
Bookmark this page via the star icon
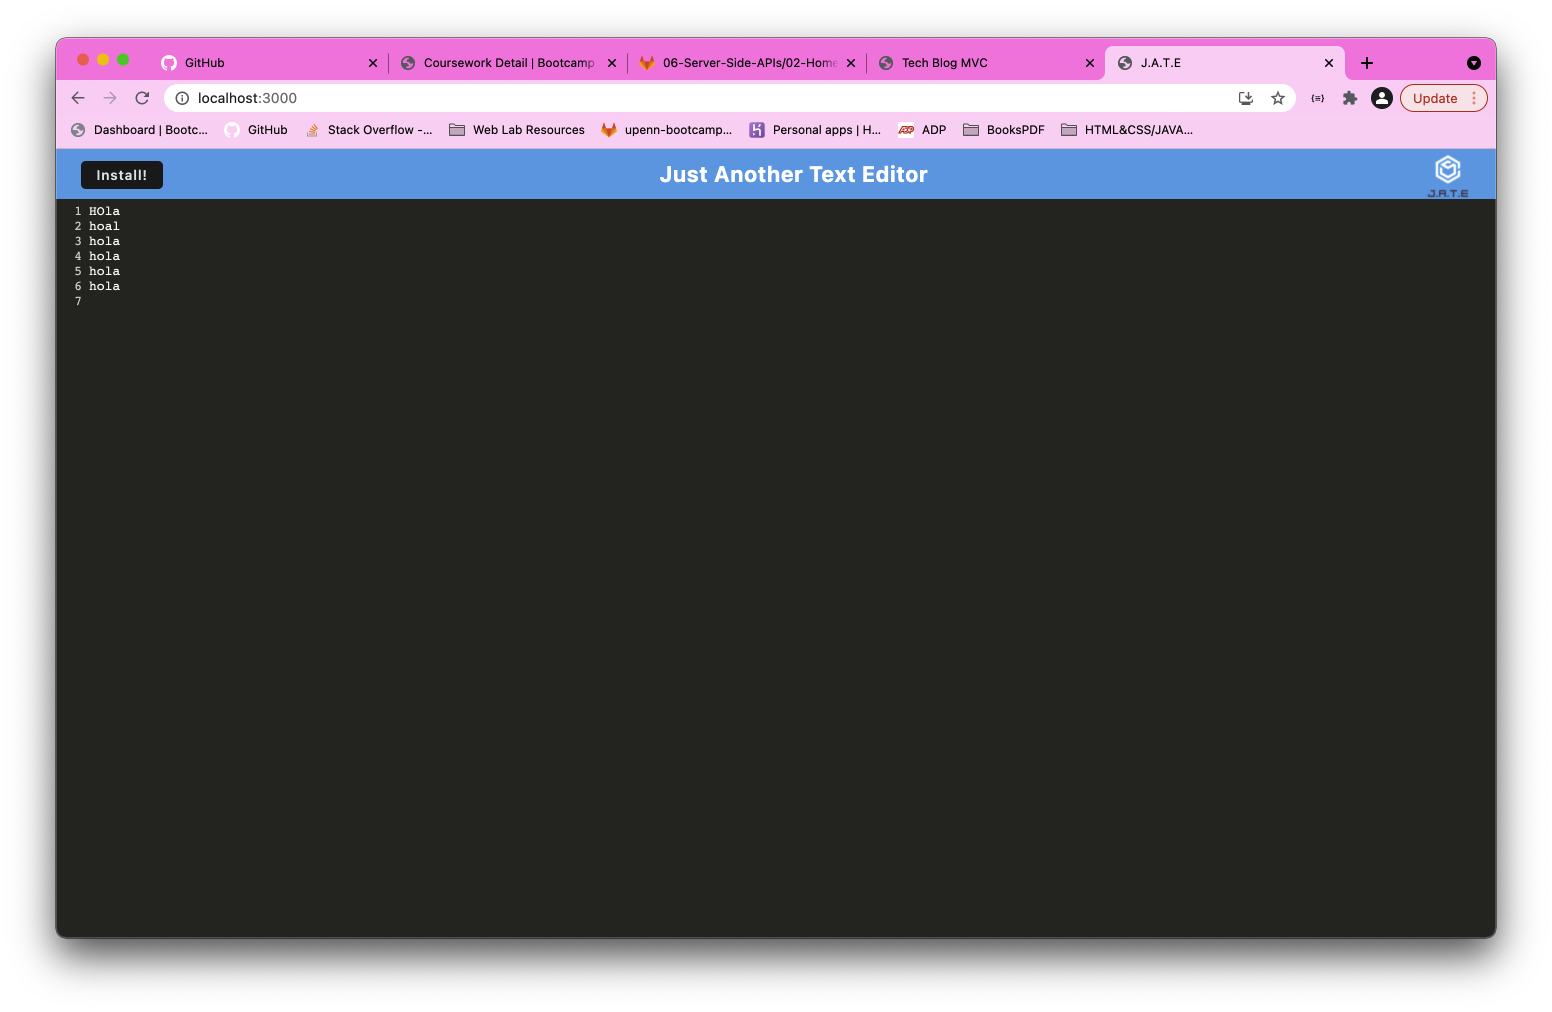[x=1278, y=98]
